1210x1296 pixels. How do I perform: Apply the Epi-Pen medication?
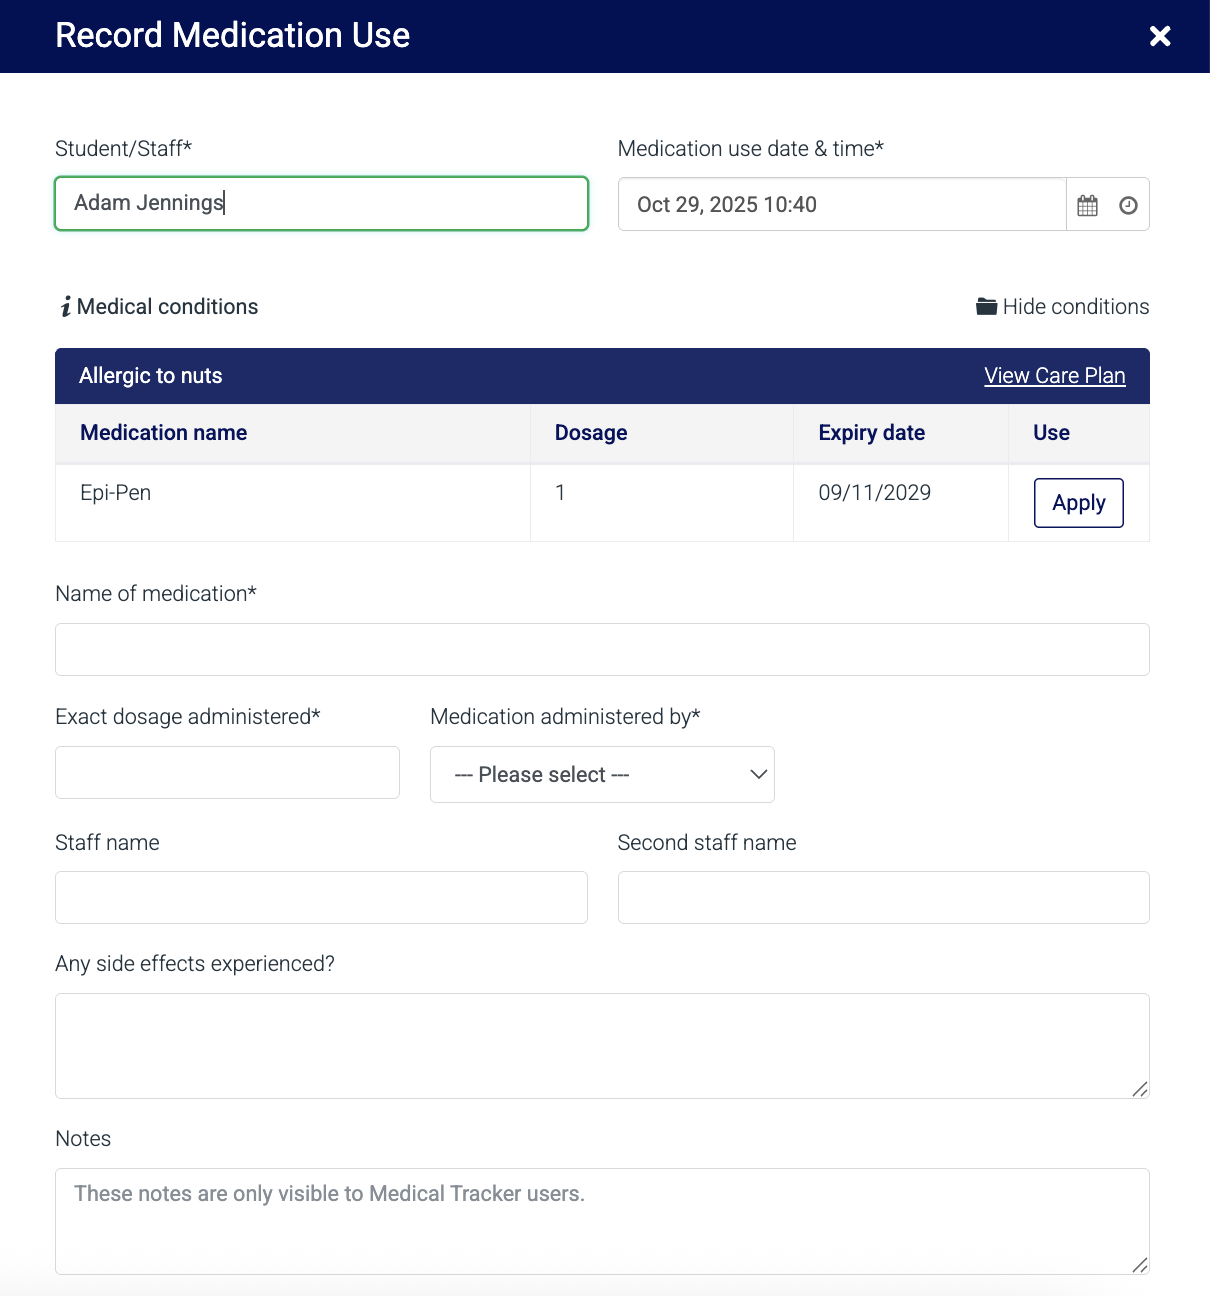coord(1078,503)
